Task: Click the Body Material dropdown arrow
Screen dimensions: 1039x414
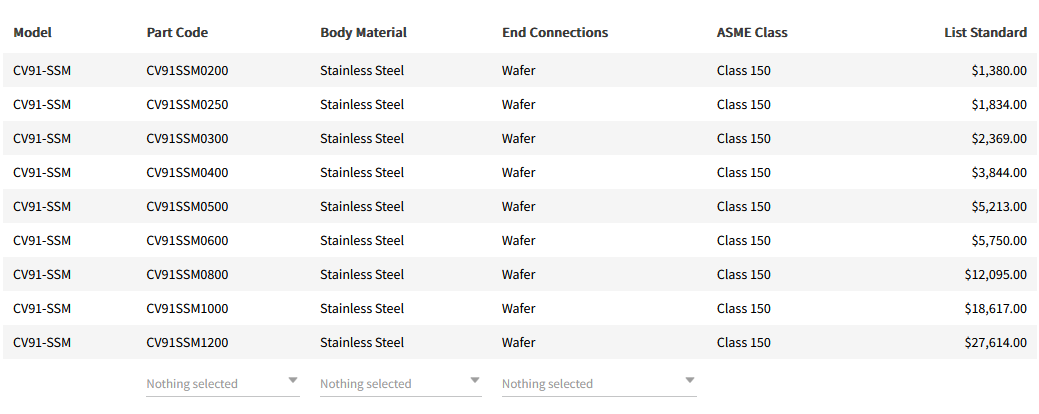Action: pos(475,381)
